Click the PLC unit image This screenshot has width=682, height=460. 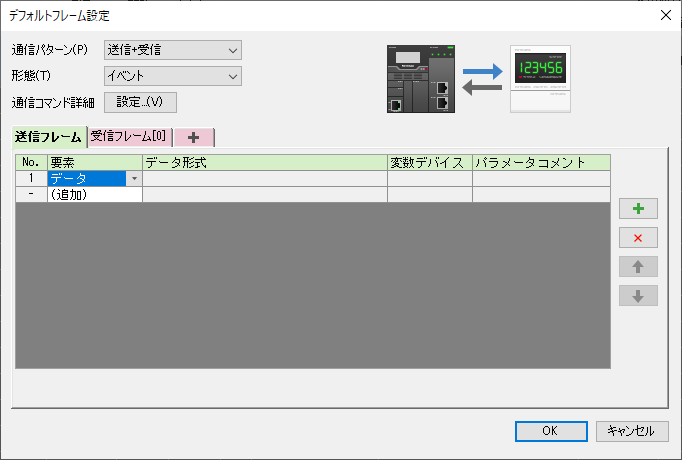421,79
